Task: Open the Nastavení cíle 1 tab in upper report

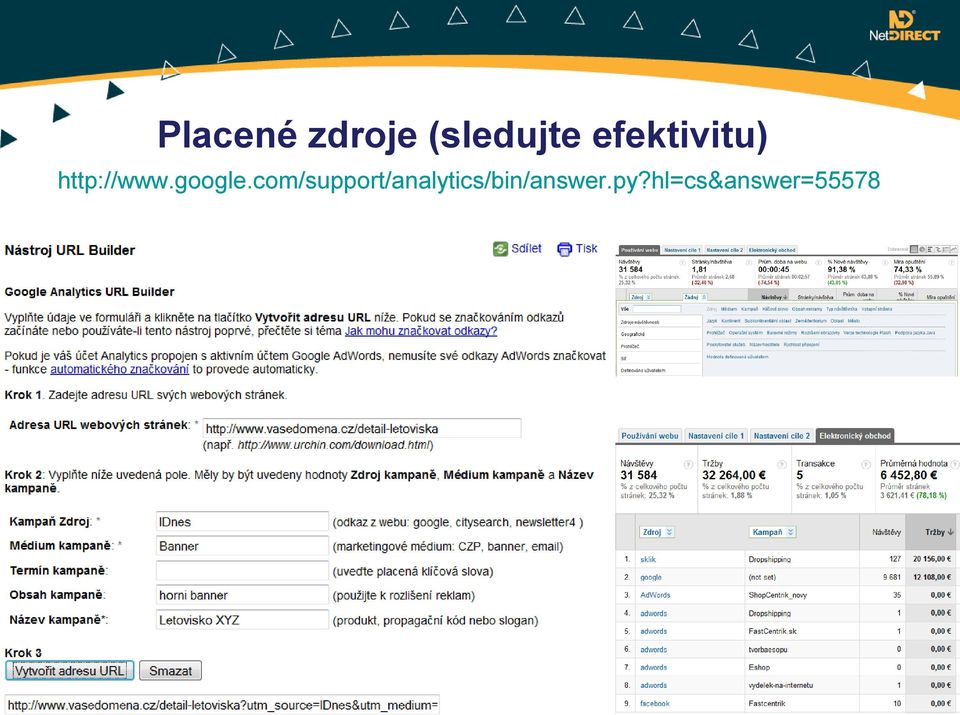Action: pos(682,250)
